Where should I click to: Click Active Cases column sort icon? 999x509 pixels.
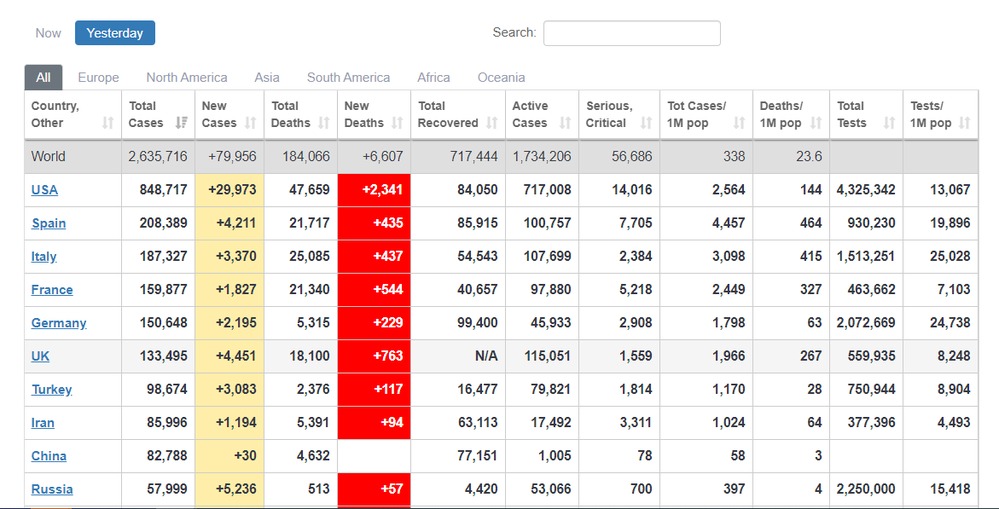point(565,123)
